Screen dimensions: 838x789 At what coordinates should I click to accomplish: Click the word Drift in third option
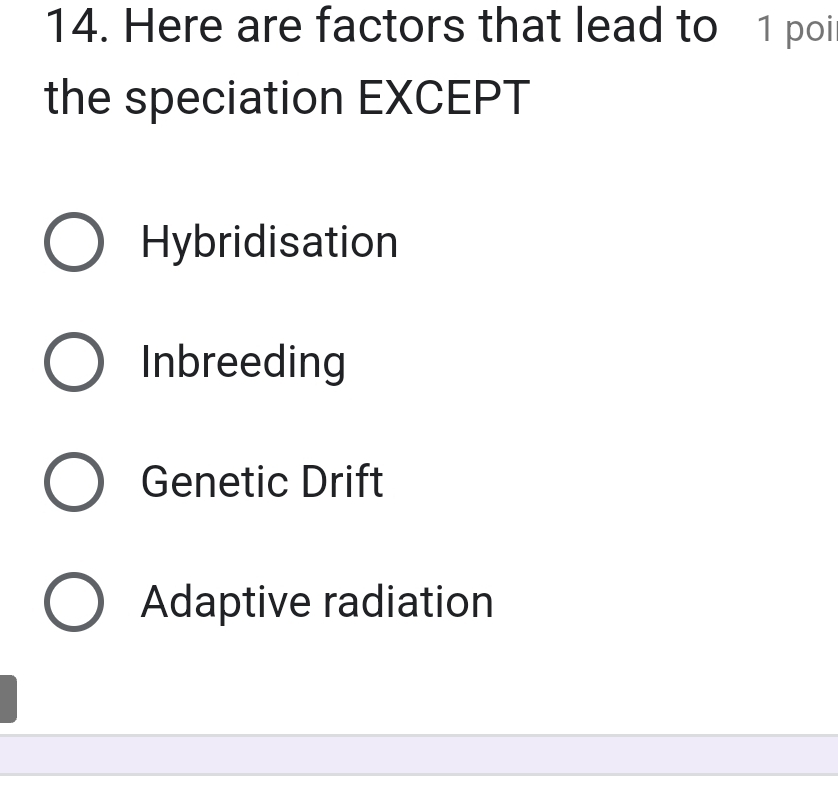coord(342,482)
